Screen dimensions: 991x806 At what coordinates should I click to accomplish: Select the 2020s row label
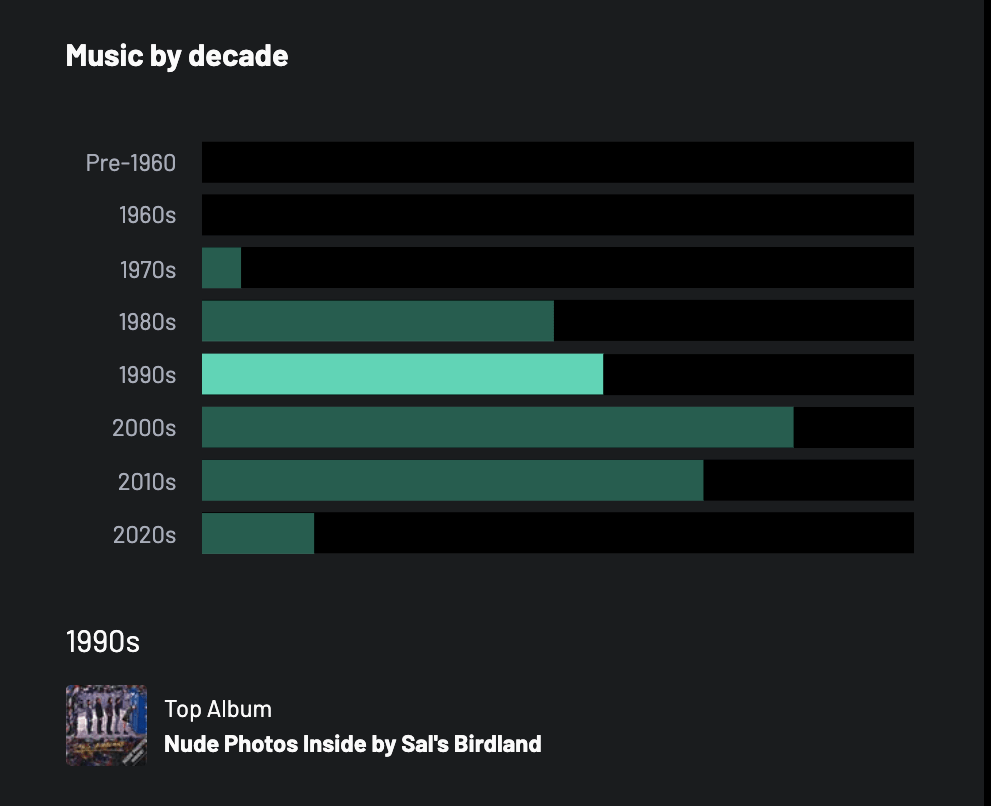click(144, 534)
